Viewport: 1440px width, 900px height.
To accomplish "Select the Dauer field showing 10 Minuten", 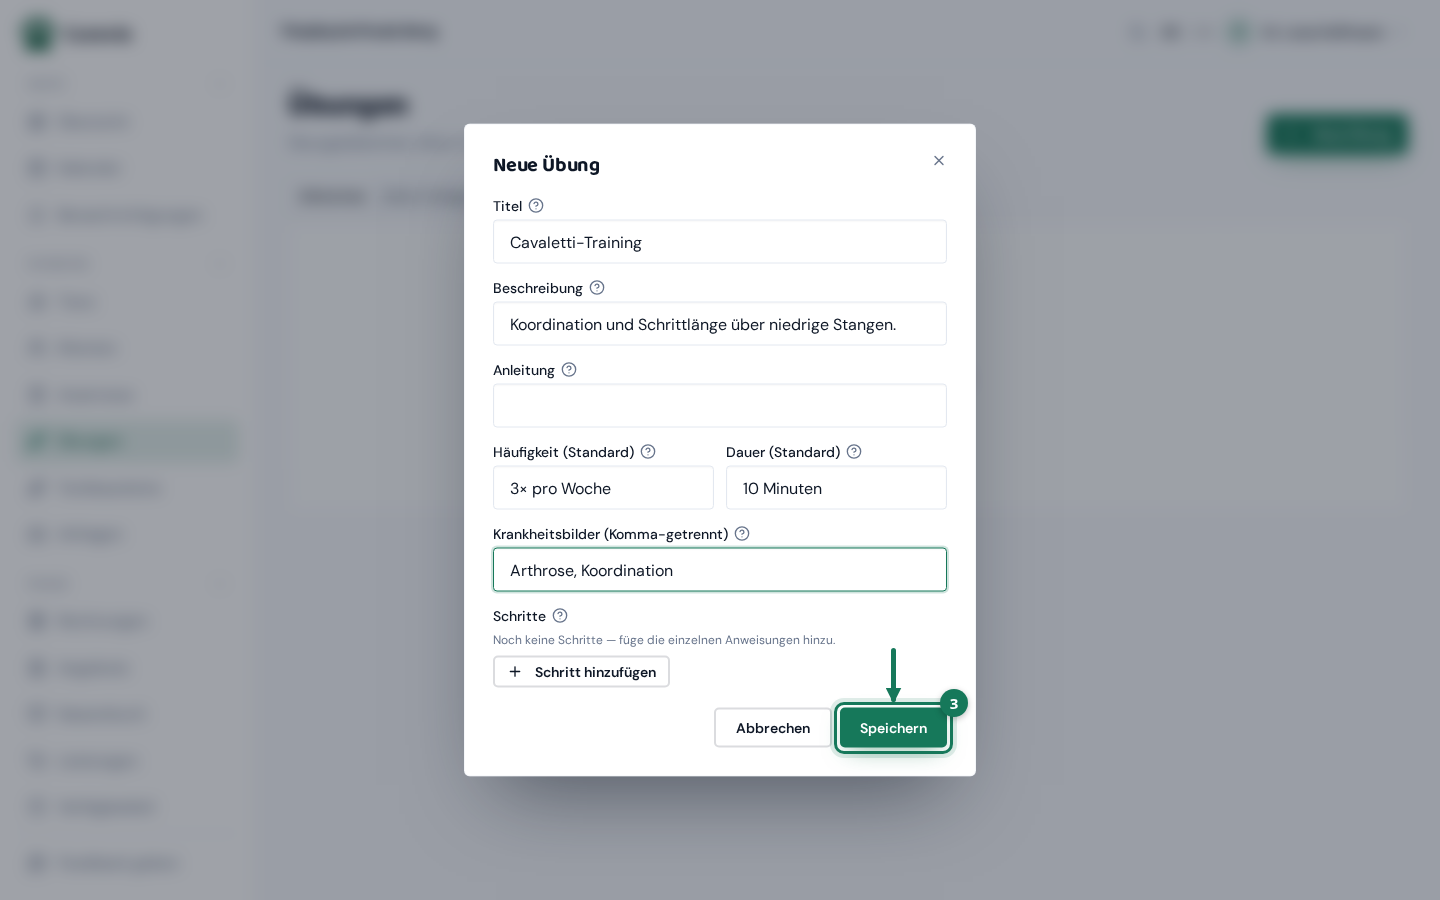I will coord(836,488).
